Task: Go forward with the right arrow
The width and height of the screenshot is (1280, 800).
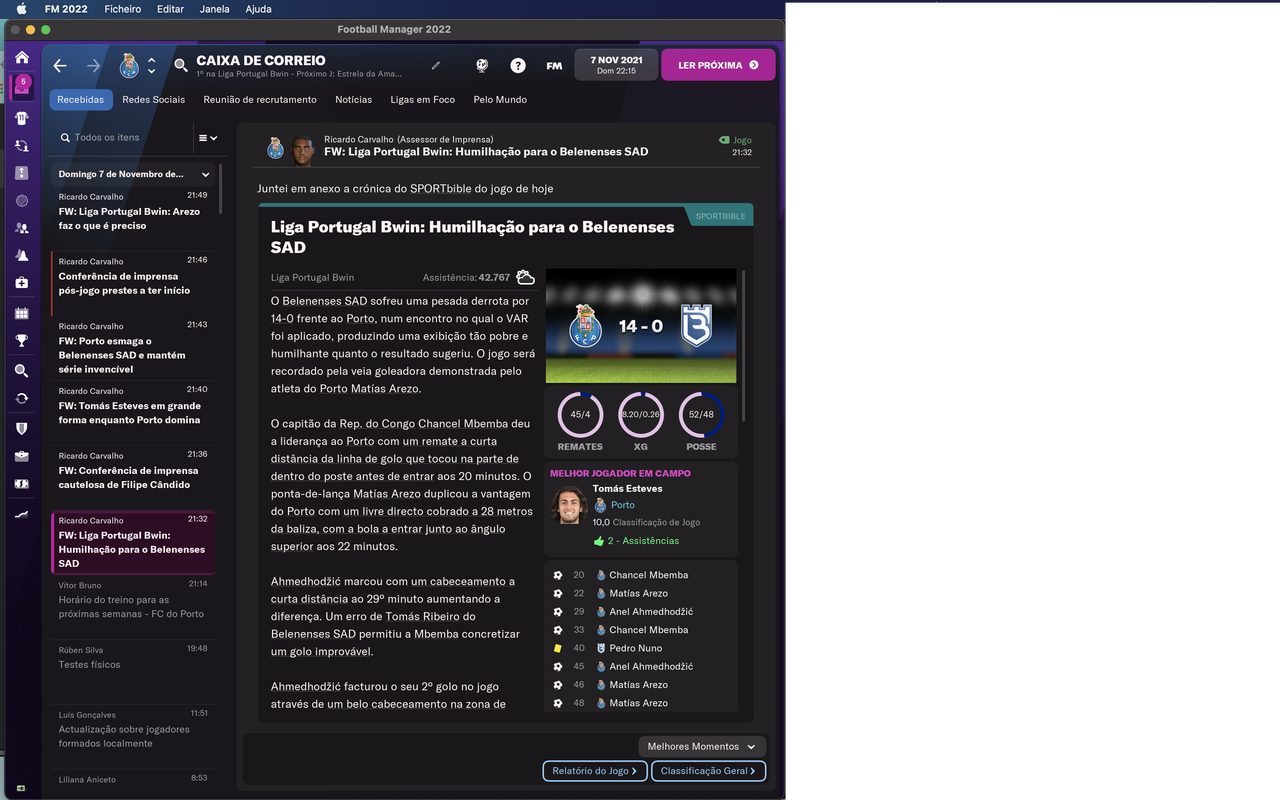Action: click(x=93, y=66)
